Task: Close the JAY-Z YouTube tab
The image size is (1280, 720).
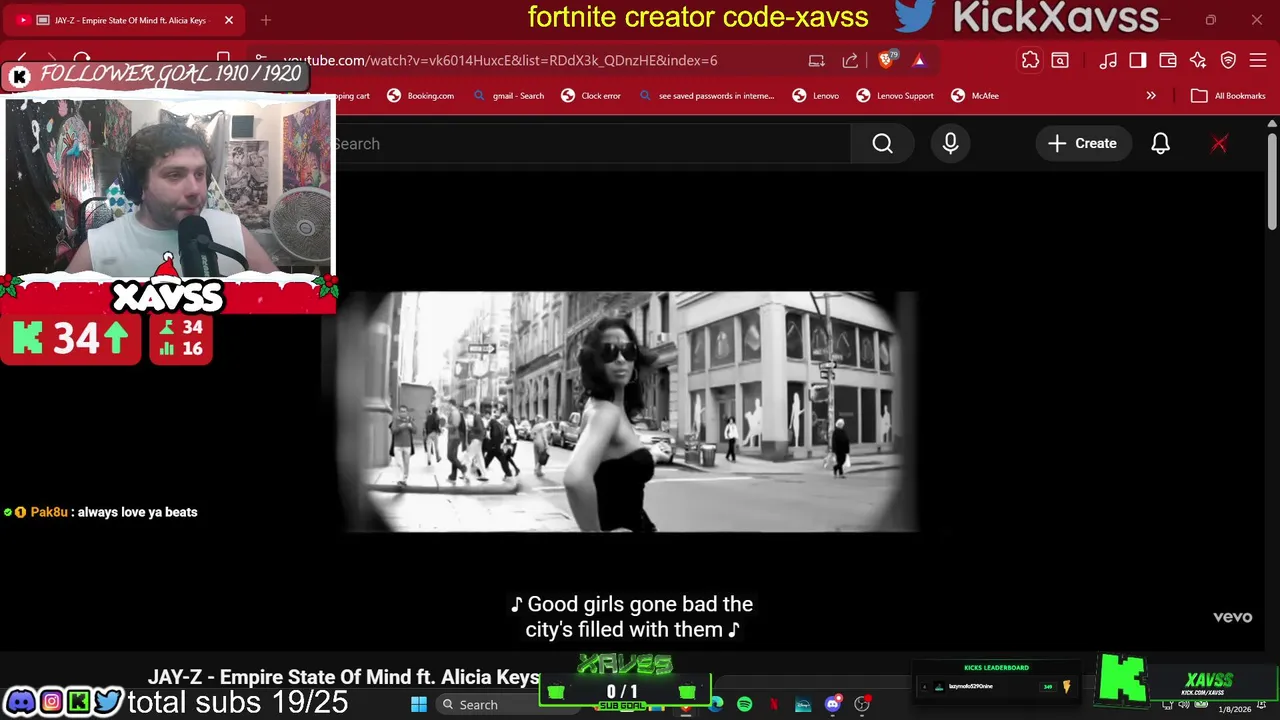Action: (229, 20)
